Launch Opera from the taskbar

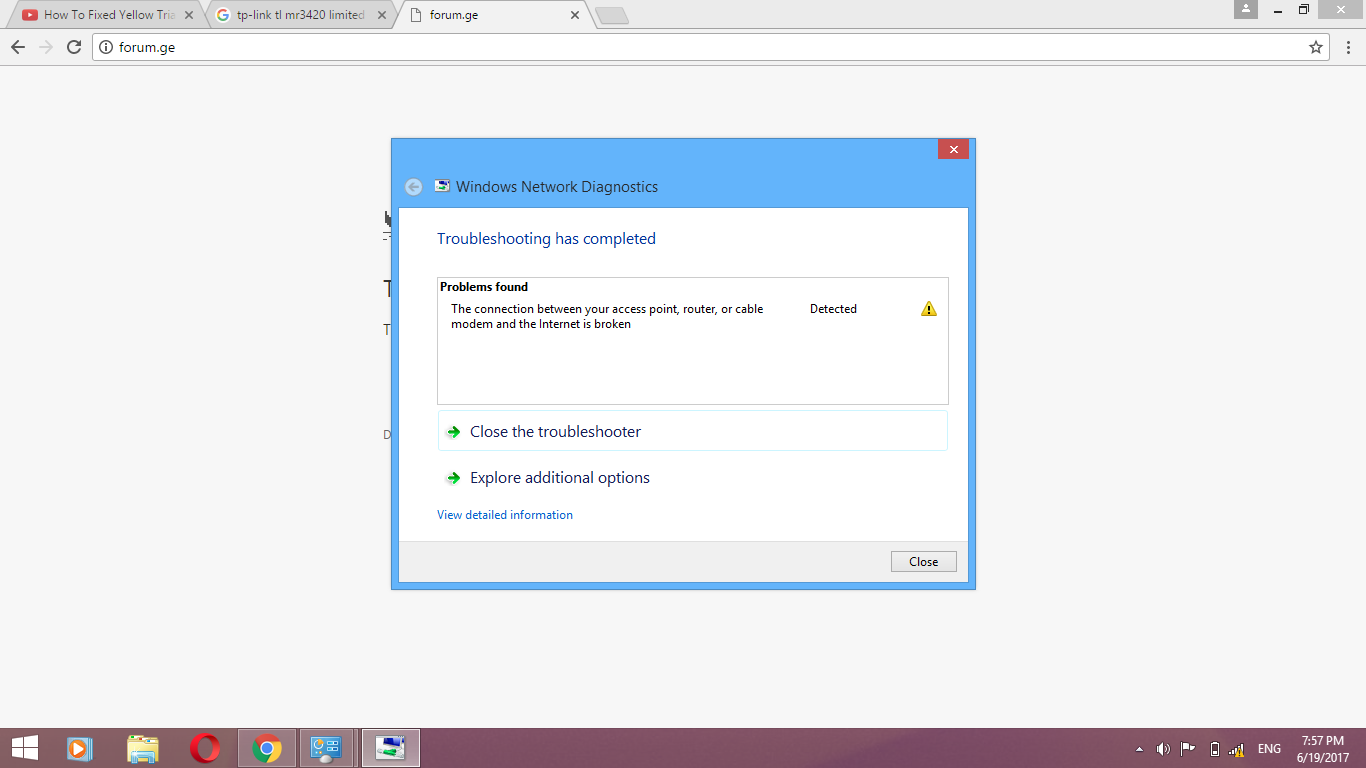click(x=205, y=748)
